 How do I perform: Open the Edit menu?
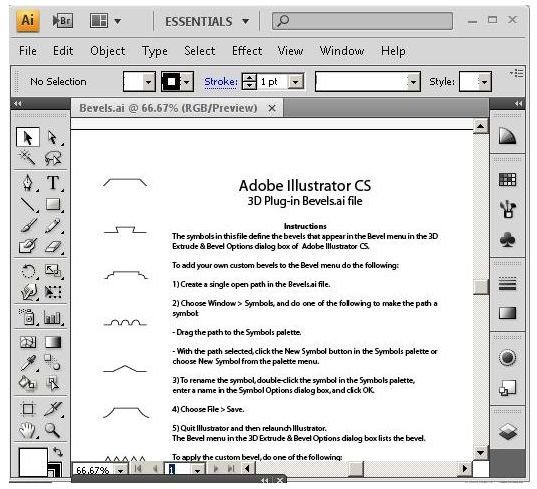(63, 51)
